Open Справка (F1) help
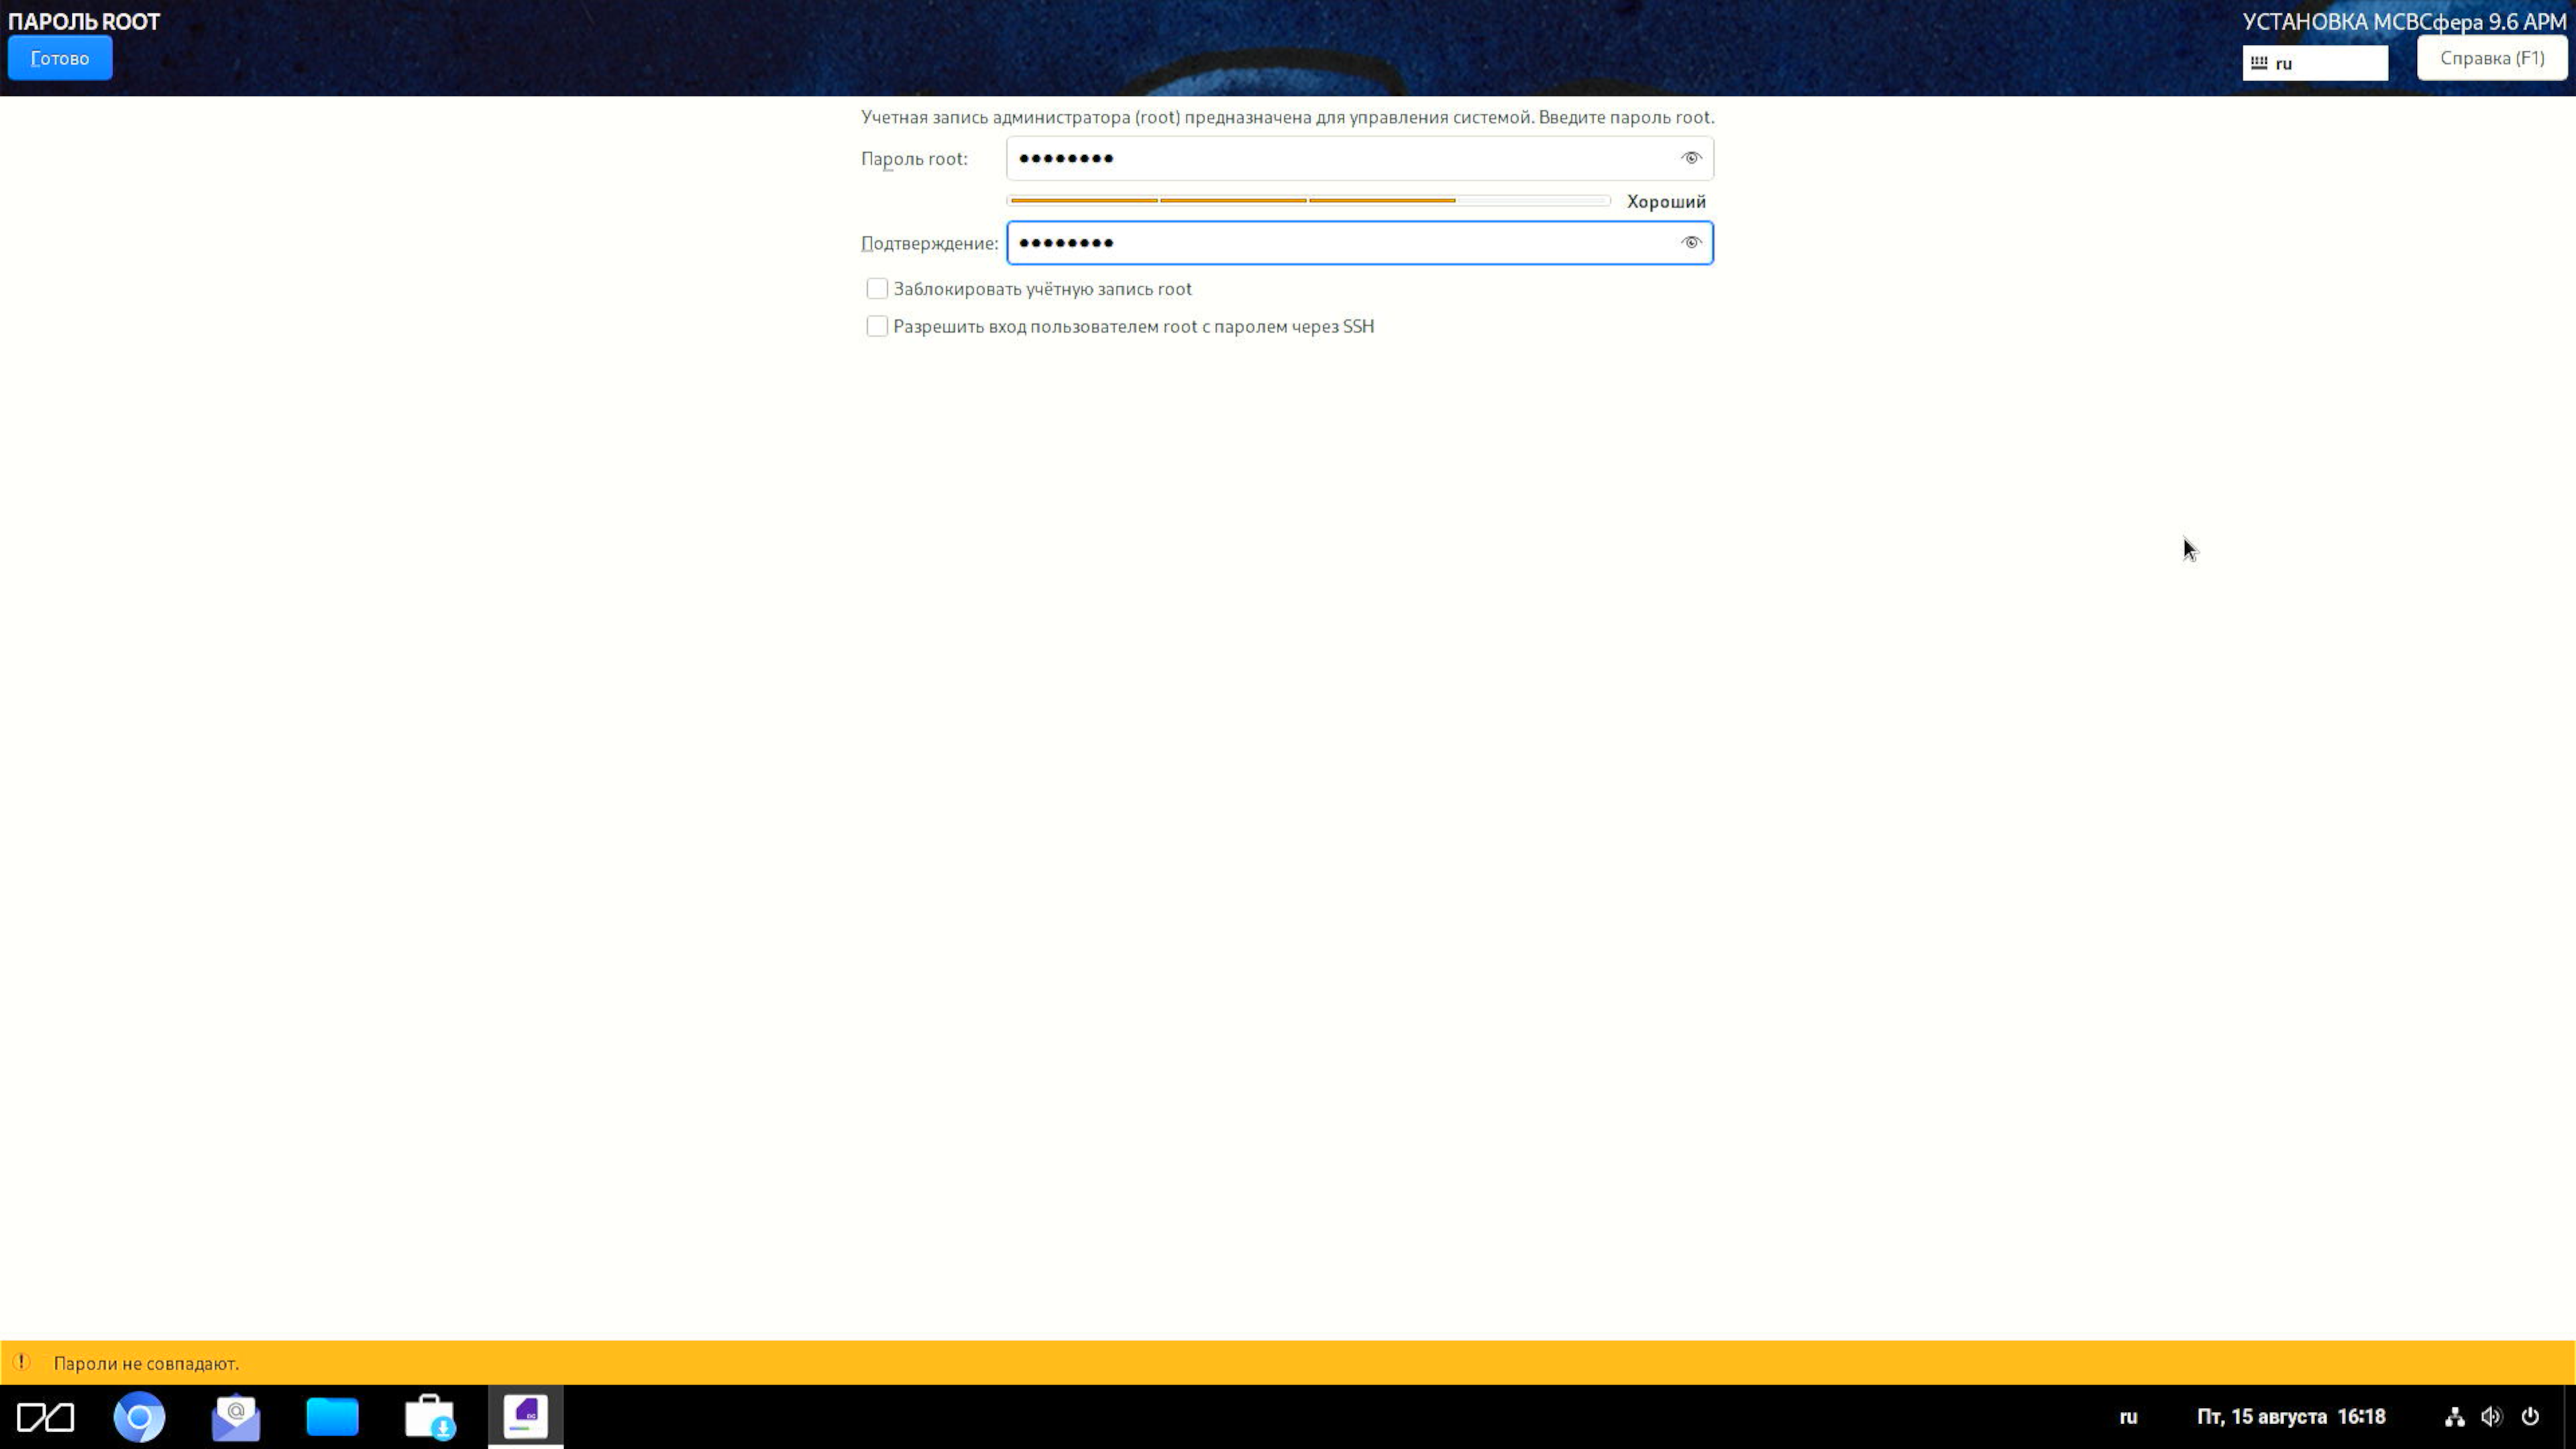 2491,58
